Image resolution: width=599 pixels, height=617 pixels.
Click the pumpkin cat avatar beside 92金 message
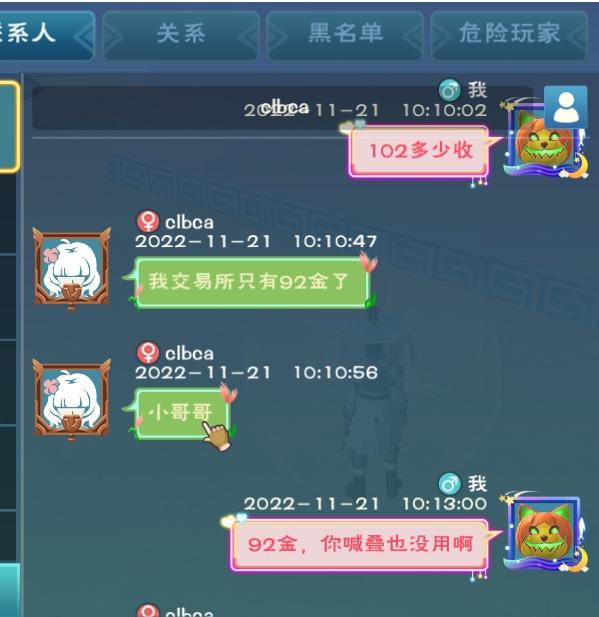click(x=545, y=533)
